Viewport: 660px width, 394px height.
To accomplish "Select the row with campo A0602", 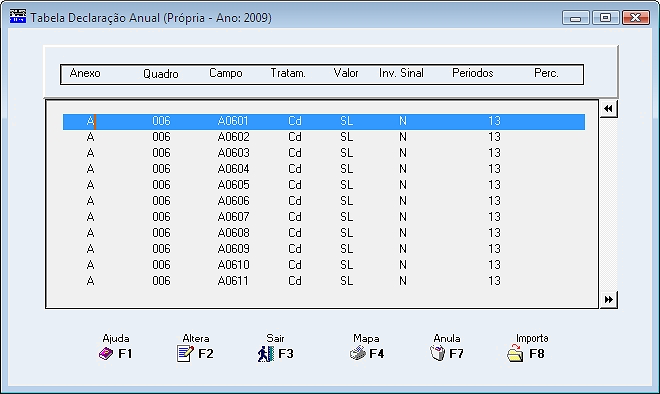I will [x=324, y=137].
